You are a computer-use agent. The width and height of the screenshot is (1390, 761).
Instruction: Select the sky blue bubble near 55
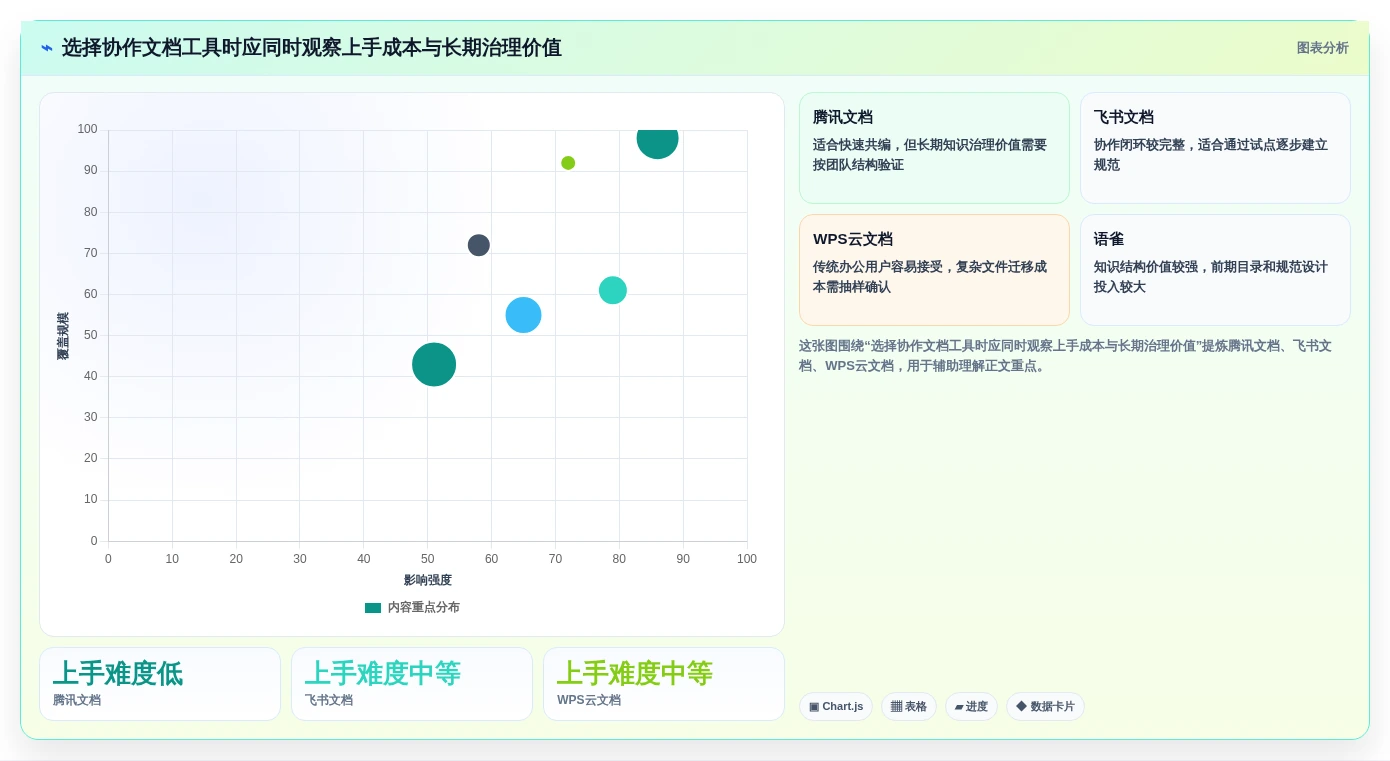point(523,315)
